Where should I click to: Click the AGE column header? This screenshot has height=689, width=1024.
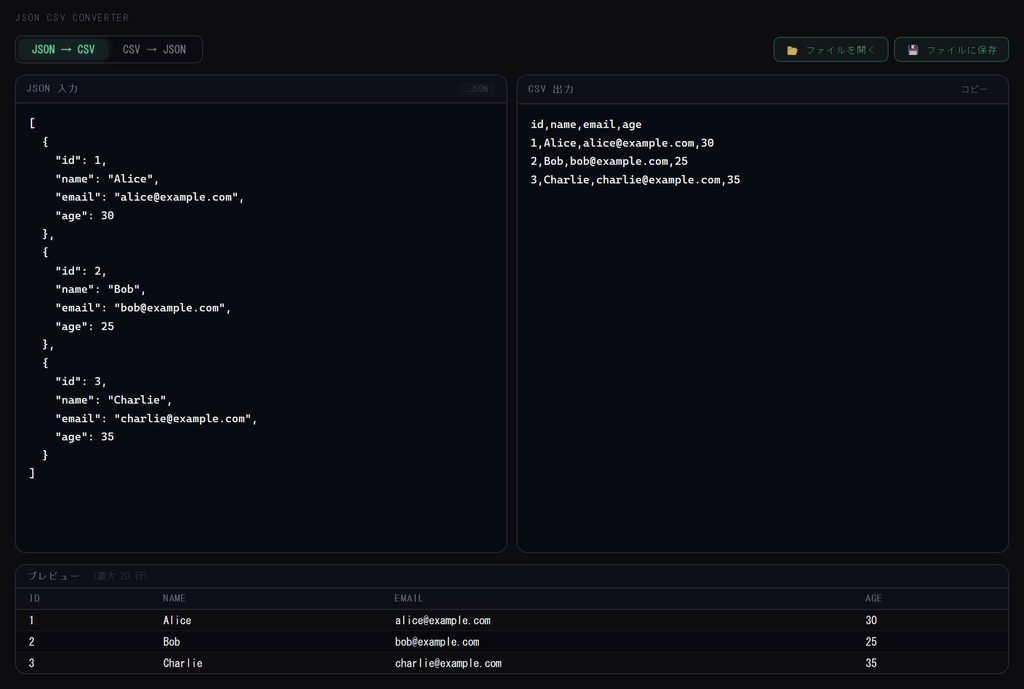[x=873, y=598]
